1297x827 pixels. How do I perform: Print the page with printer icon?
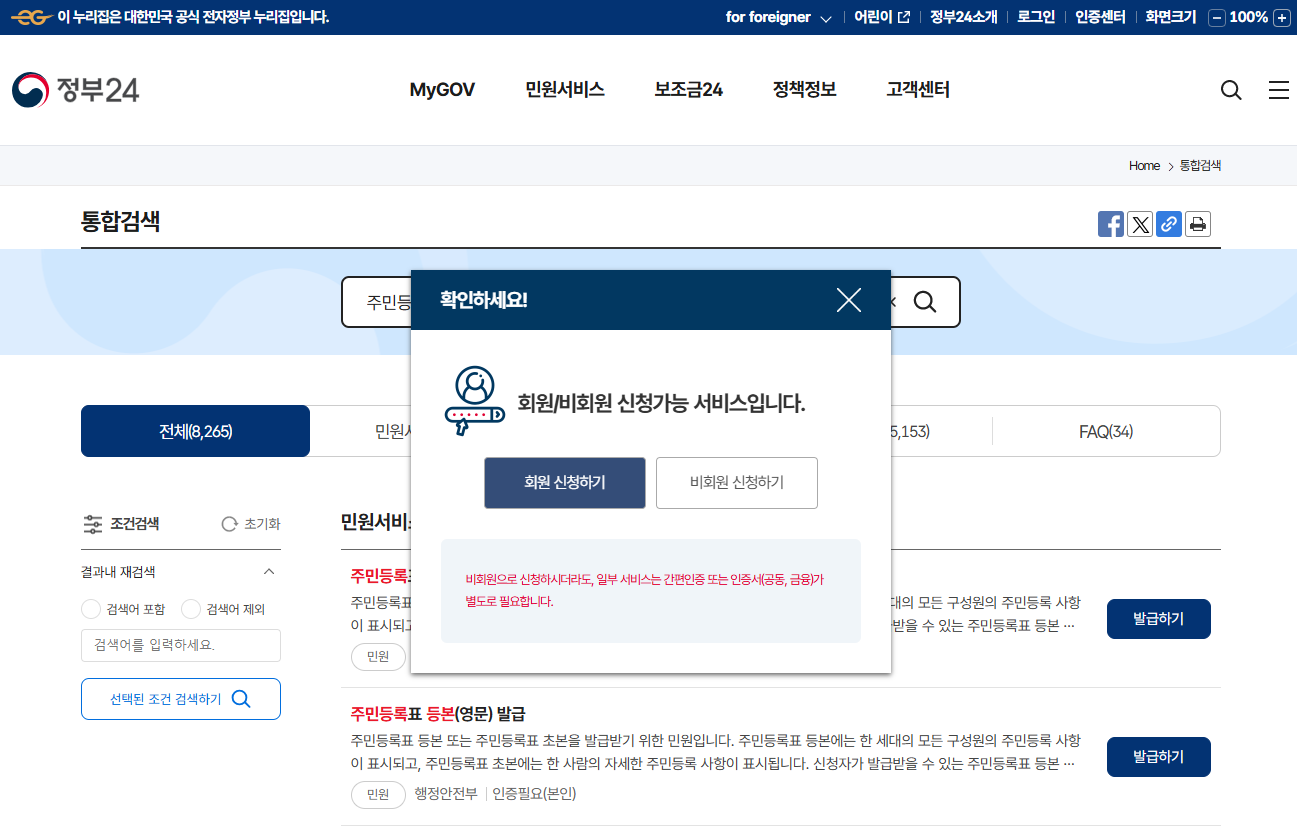click(x=1198, y=224)
